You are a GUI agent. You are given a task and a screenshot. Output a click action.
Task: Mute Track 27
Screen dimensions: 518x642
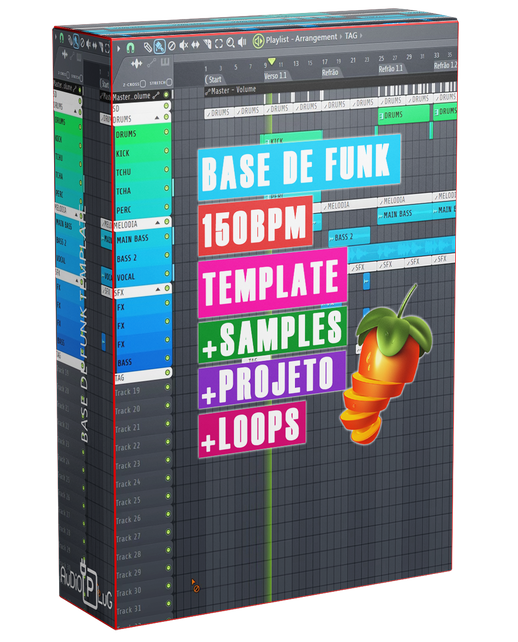pyautogui.click(x=168, y=532)
